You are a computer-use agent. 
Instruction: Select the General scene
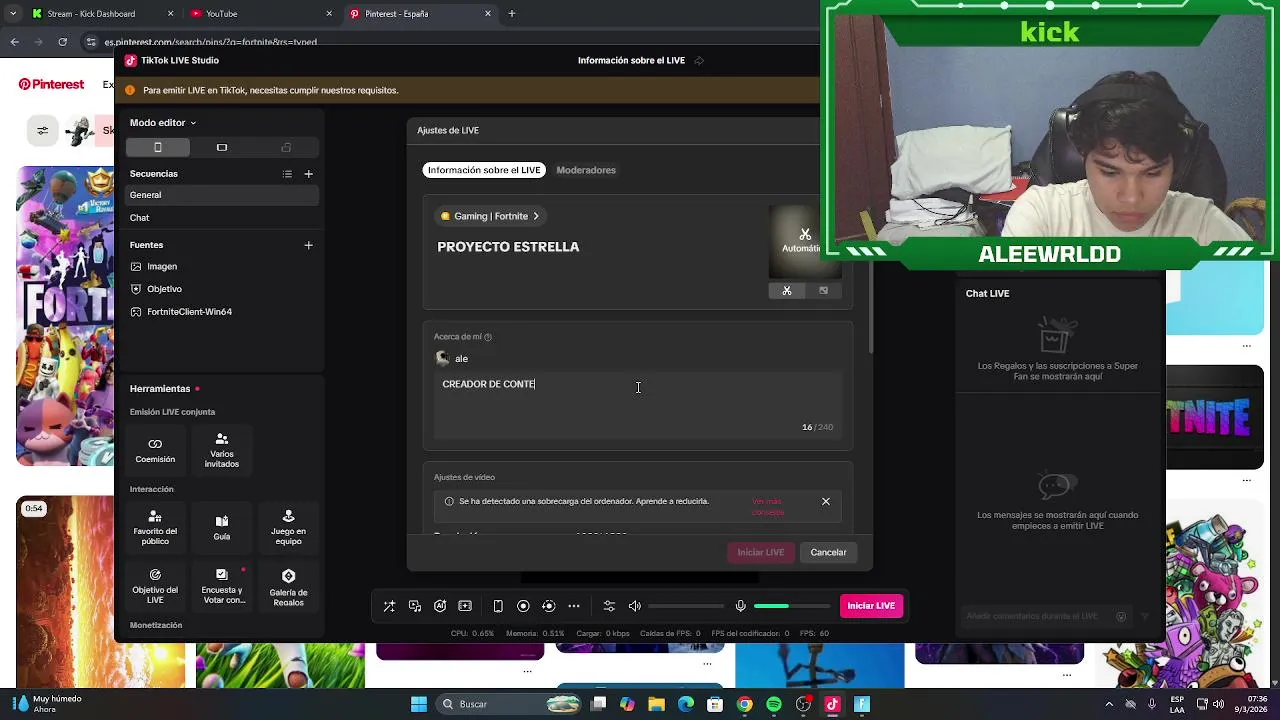pyautogui.click(x=222, y=195)
